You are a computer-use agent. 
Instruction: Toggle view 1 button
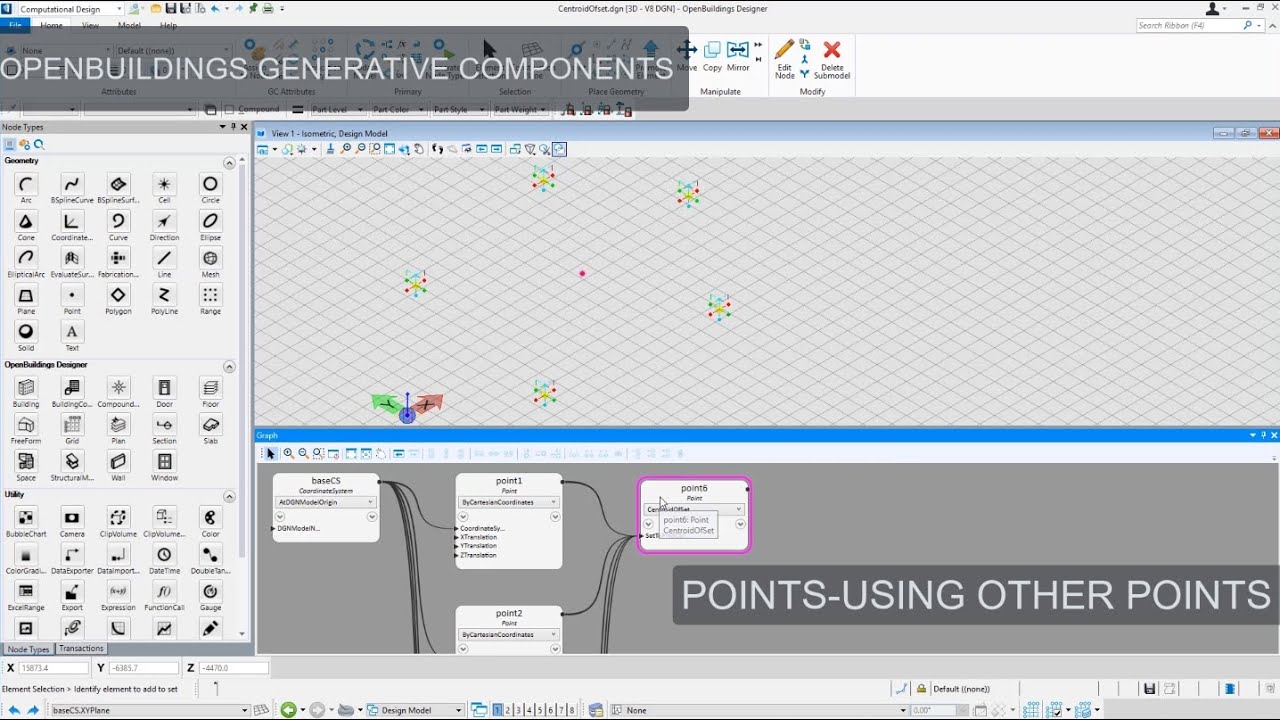pyautogui.click(x=497, y=710)
